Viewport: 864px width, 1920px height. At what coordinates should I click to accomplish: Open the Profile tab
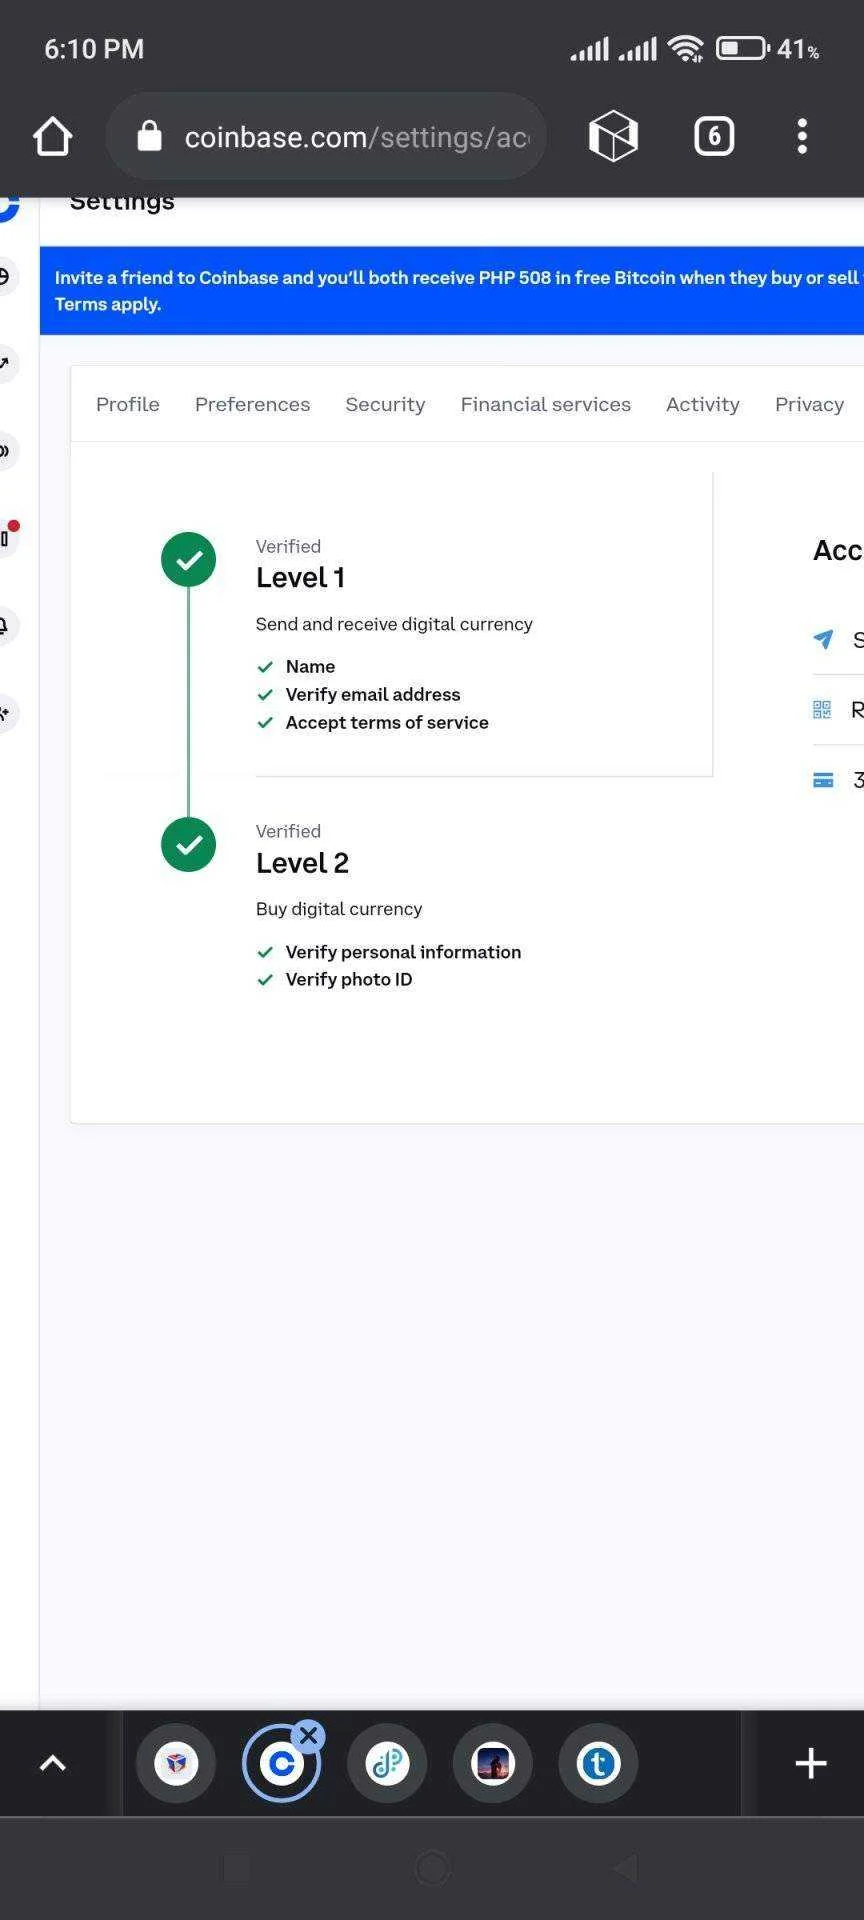(128, 404)
